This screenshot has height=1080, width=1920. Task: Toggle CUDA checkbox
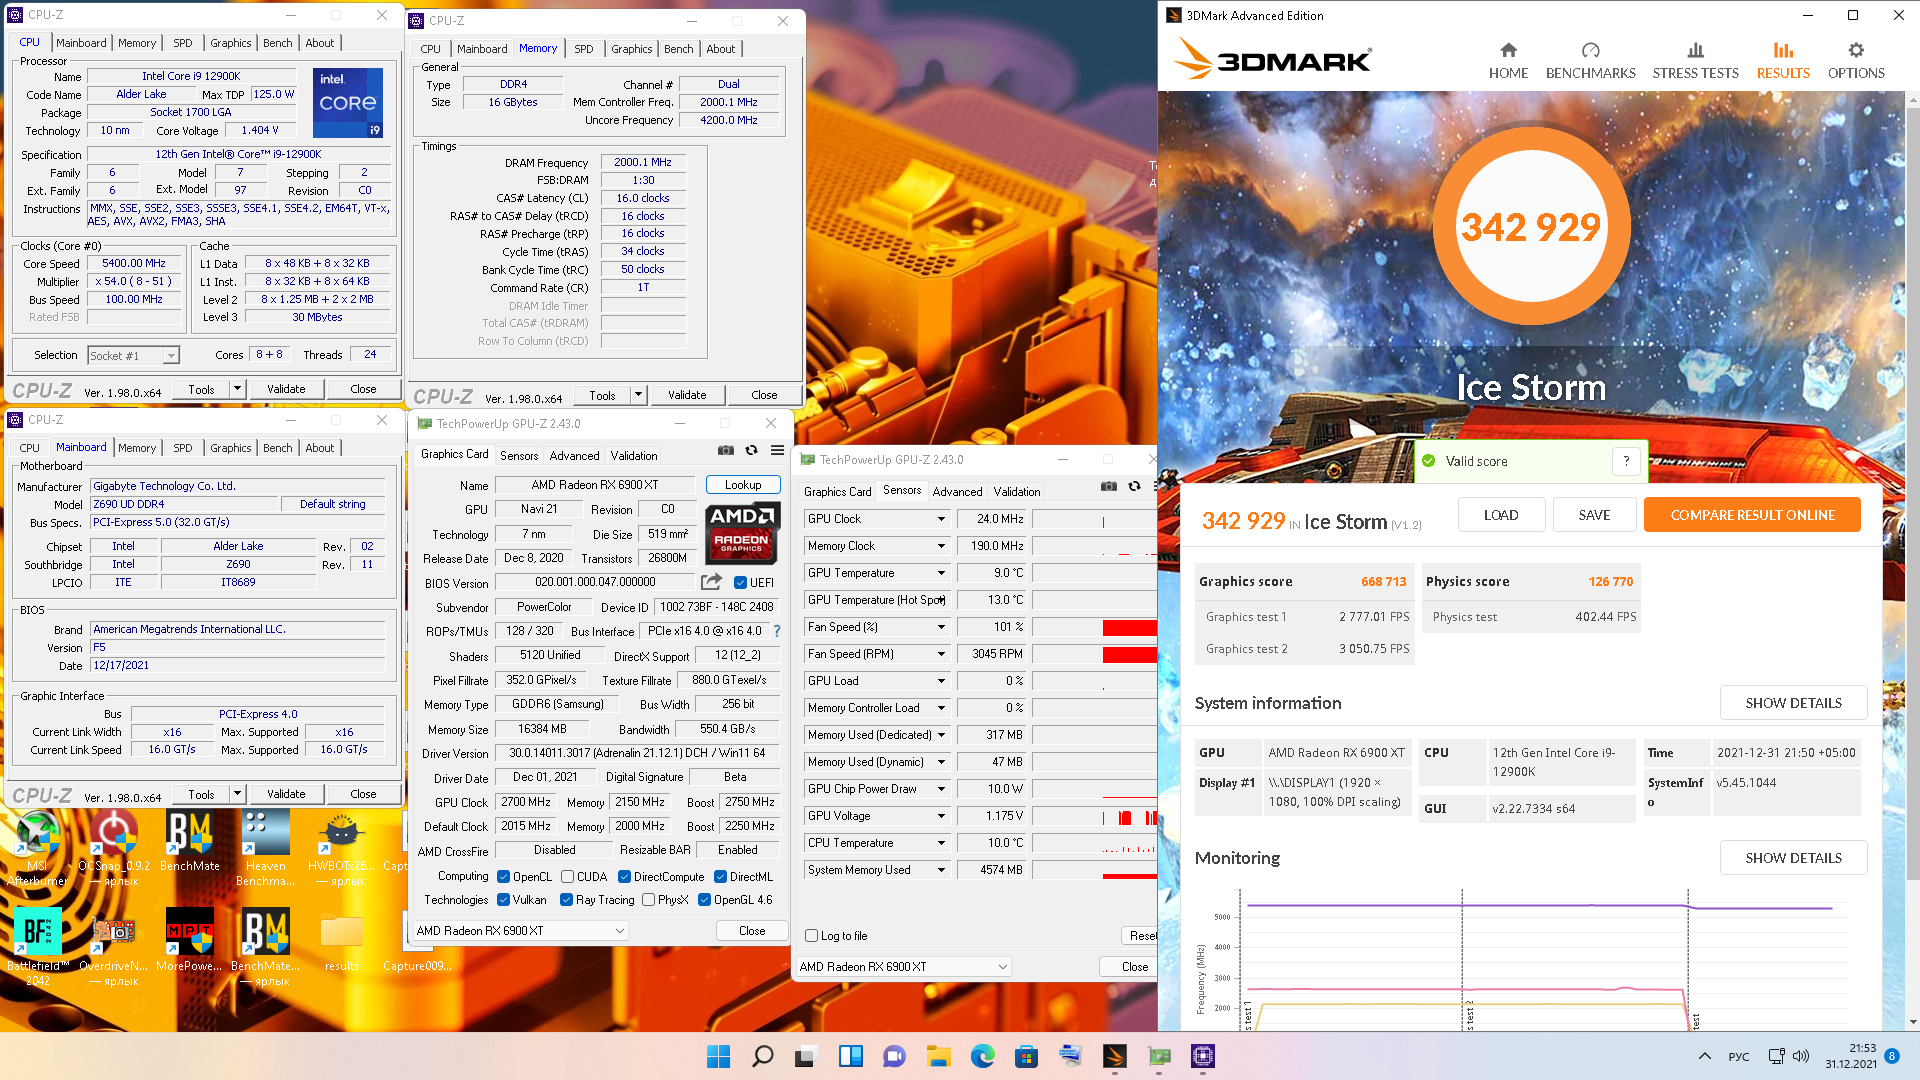click(567, 876)
